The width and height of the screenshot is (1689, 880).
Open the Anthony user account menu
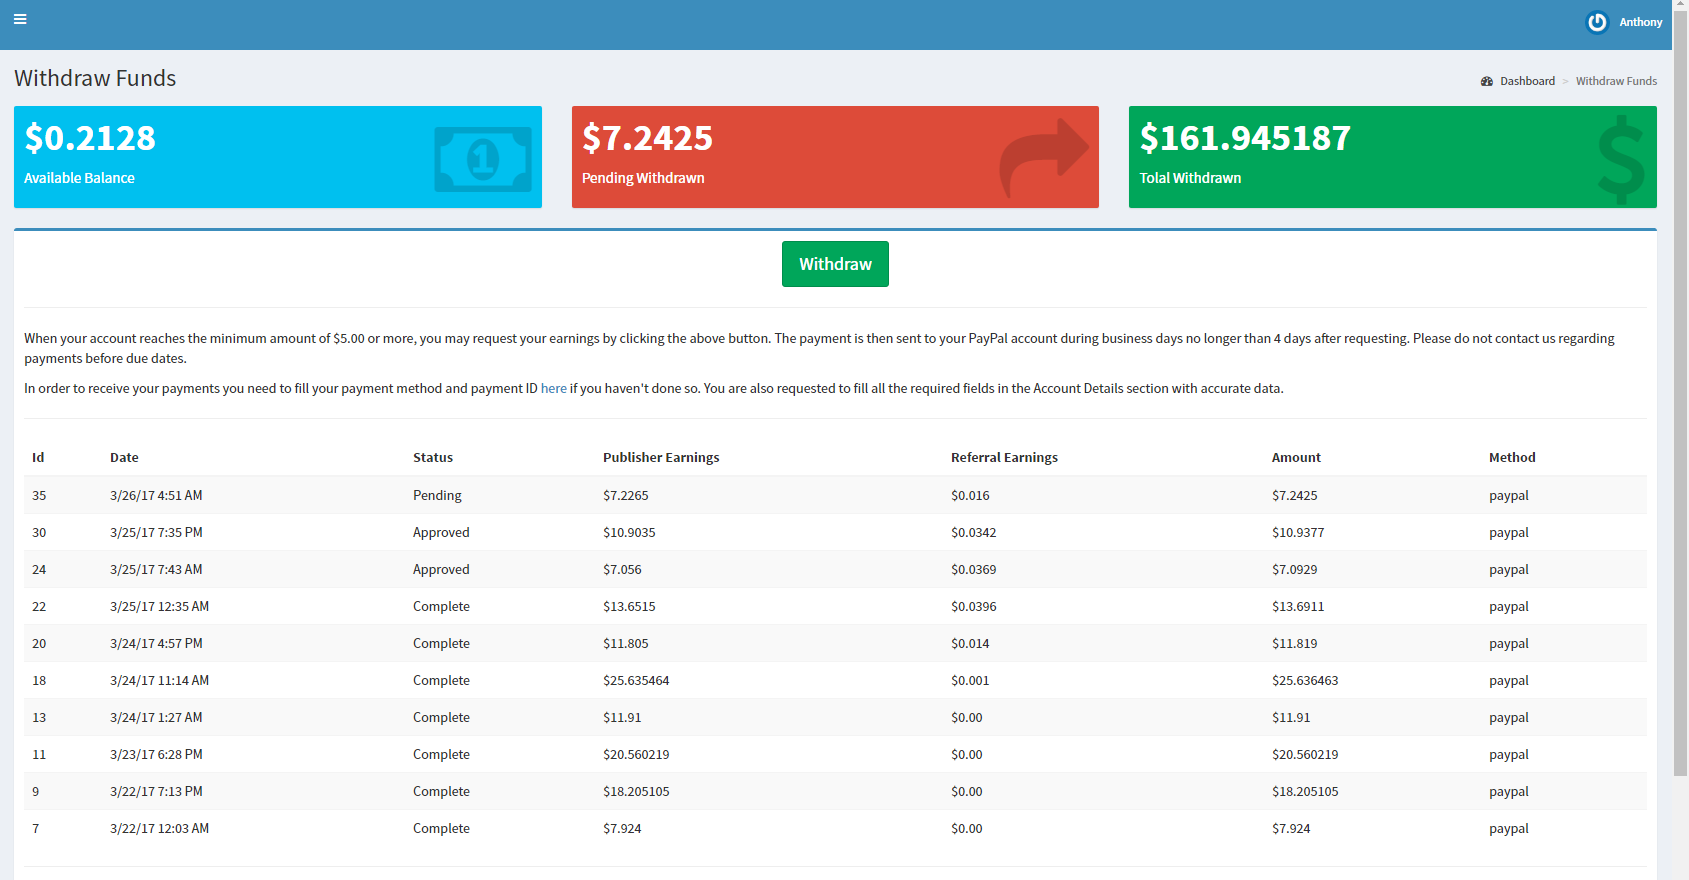tap(1640, 22)
